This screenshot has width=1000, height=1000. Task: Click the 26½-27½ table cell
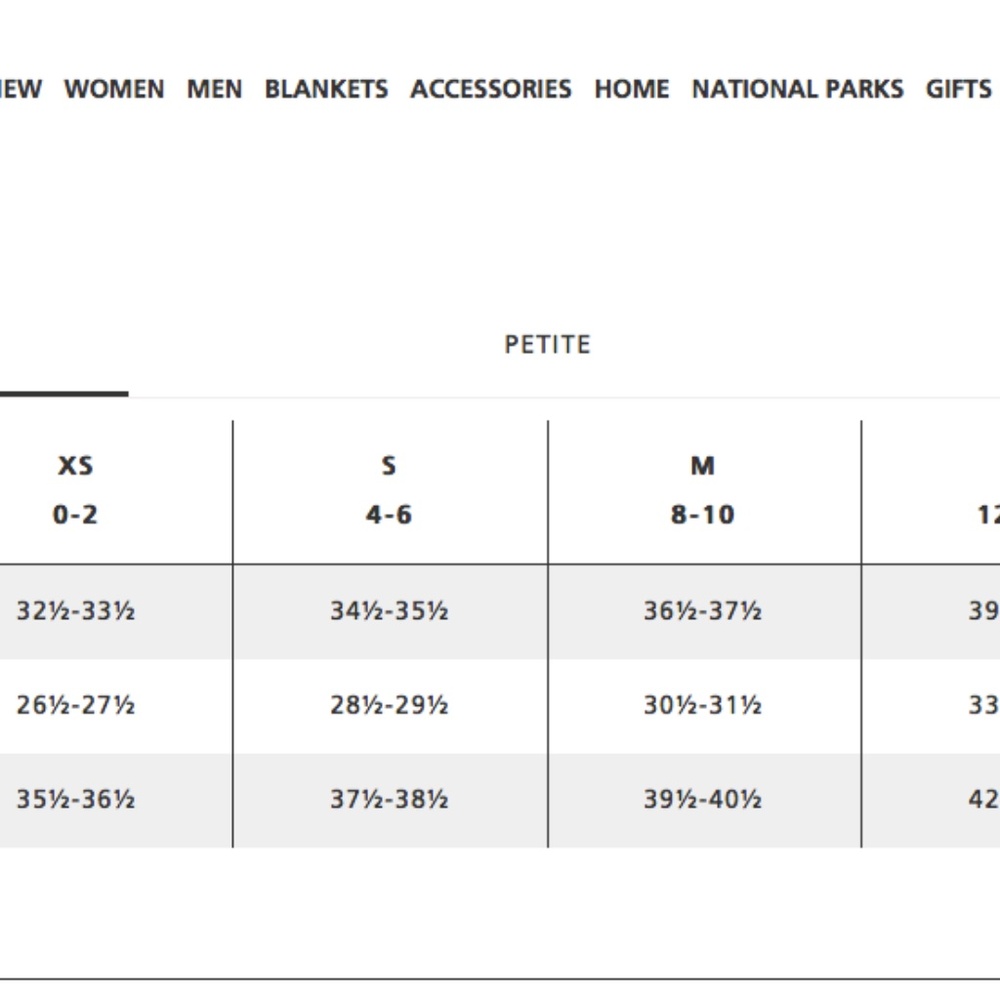75,705
